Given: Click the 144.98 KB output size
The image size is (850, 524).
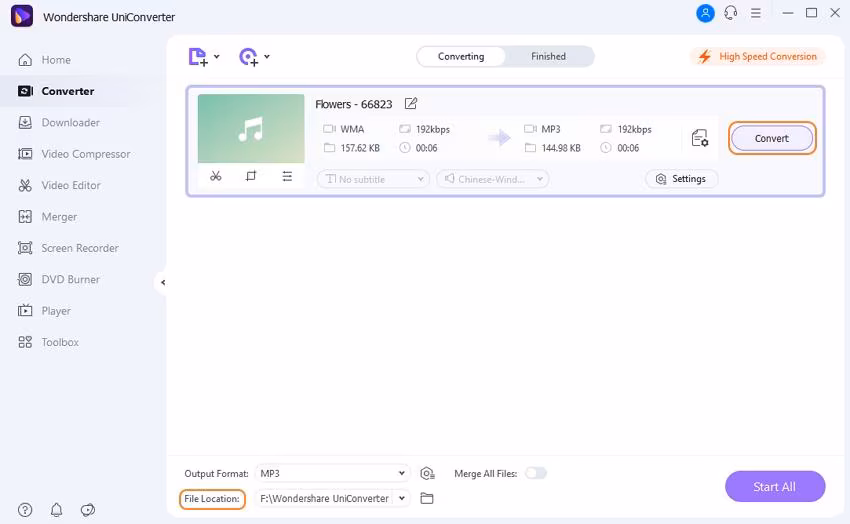Looking at the screenshot, I should click(561, 148).
